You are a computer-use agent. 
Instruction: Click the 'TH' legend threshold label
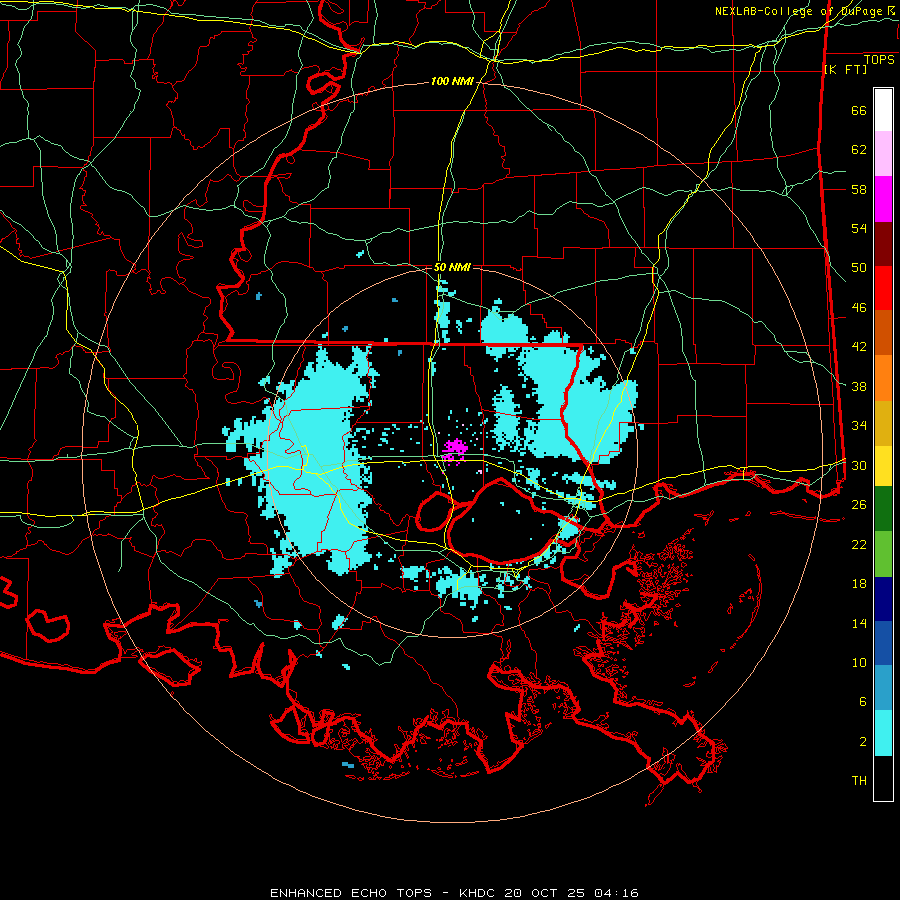859,781
